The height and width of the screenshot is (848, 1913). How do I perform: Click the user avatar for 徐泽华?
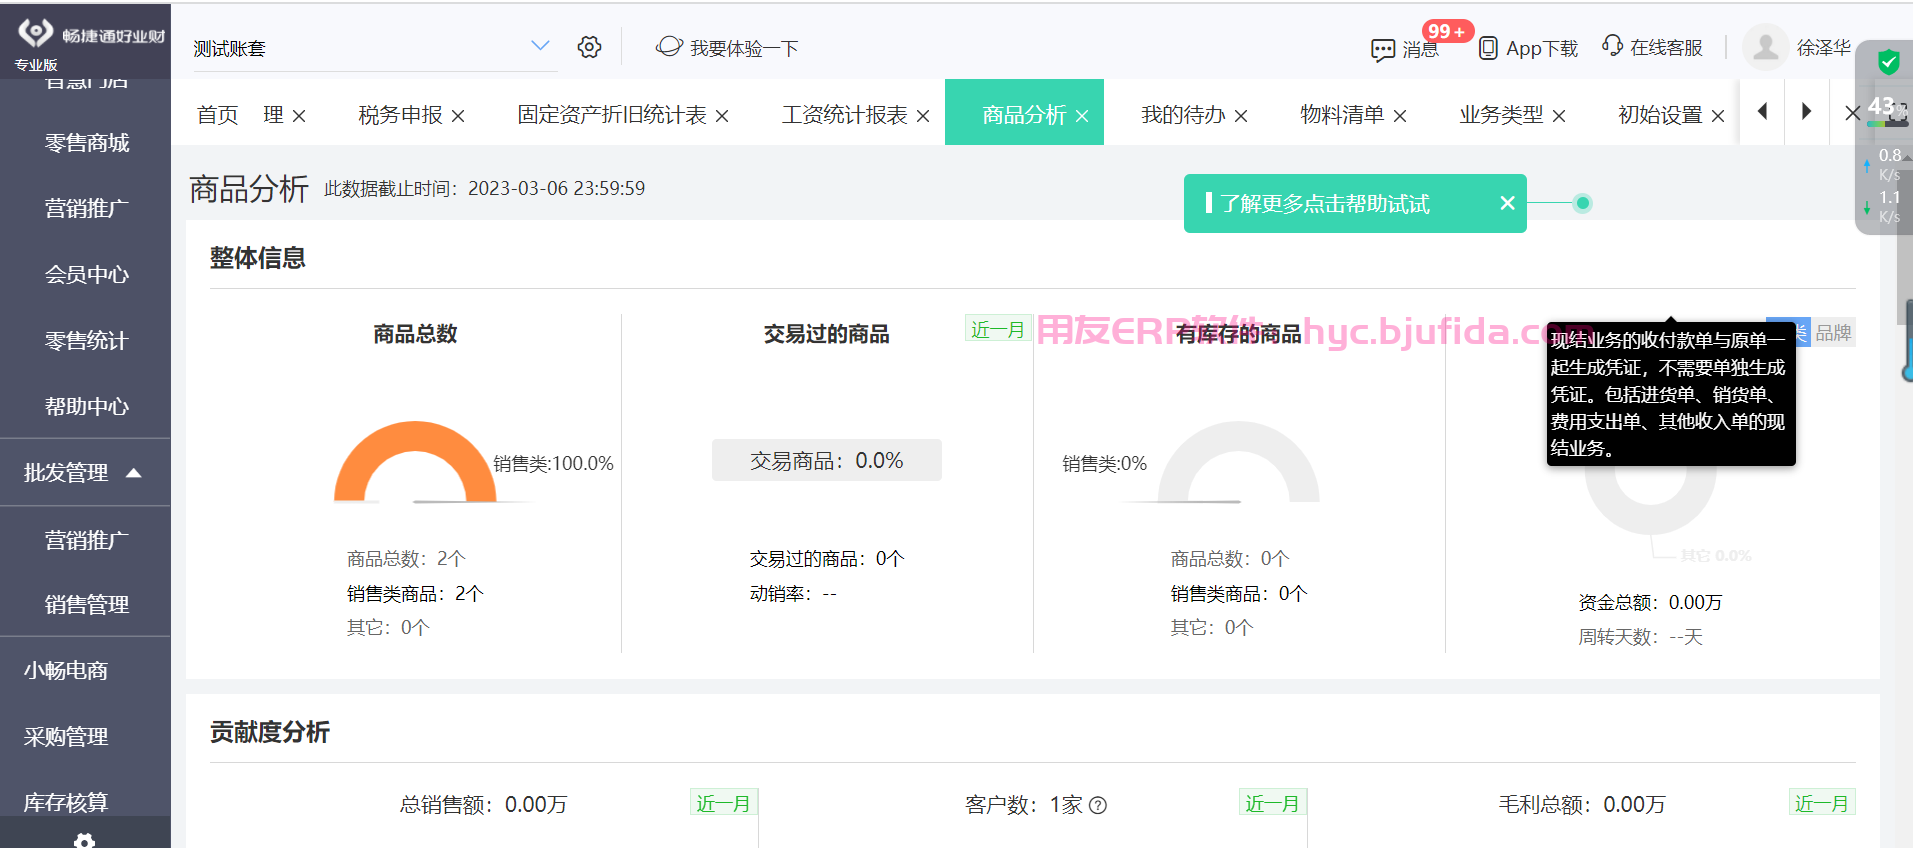click(1766, 47)
